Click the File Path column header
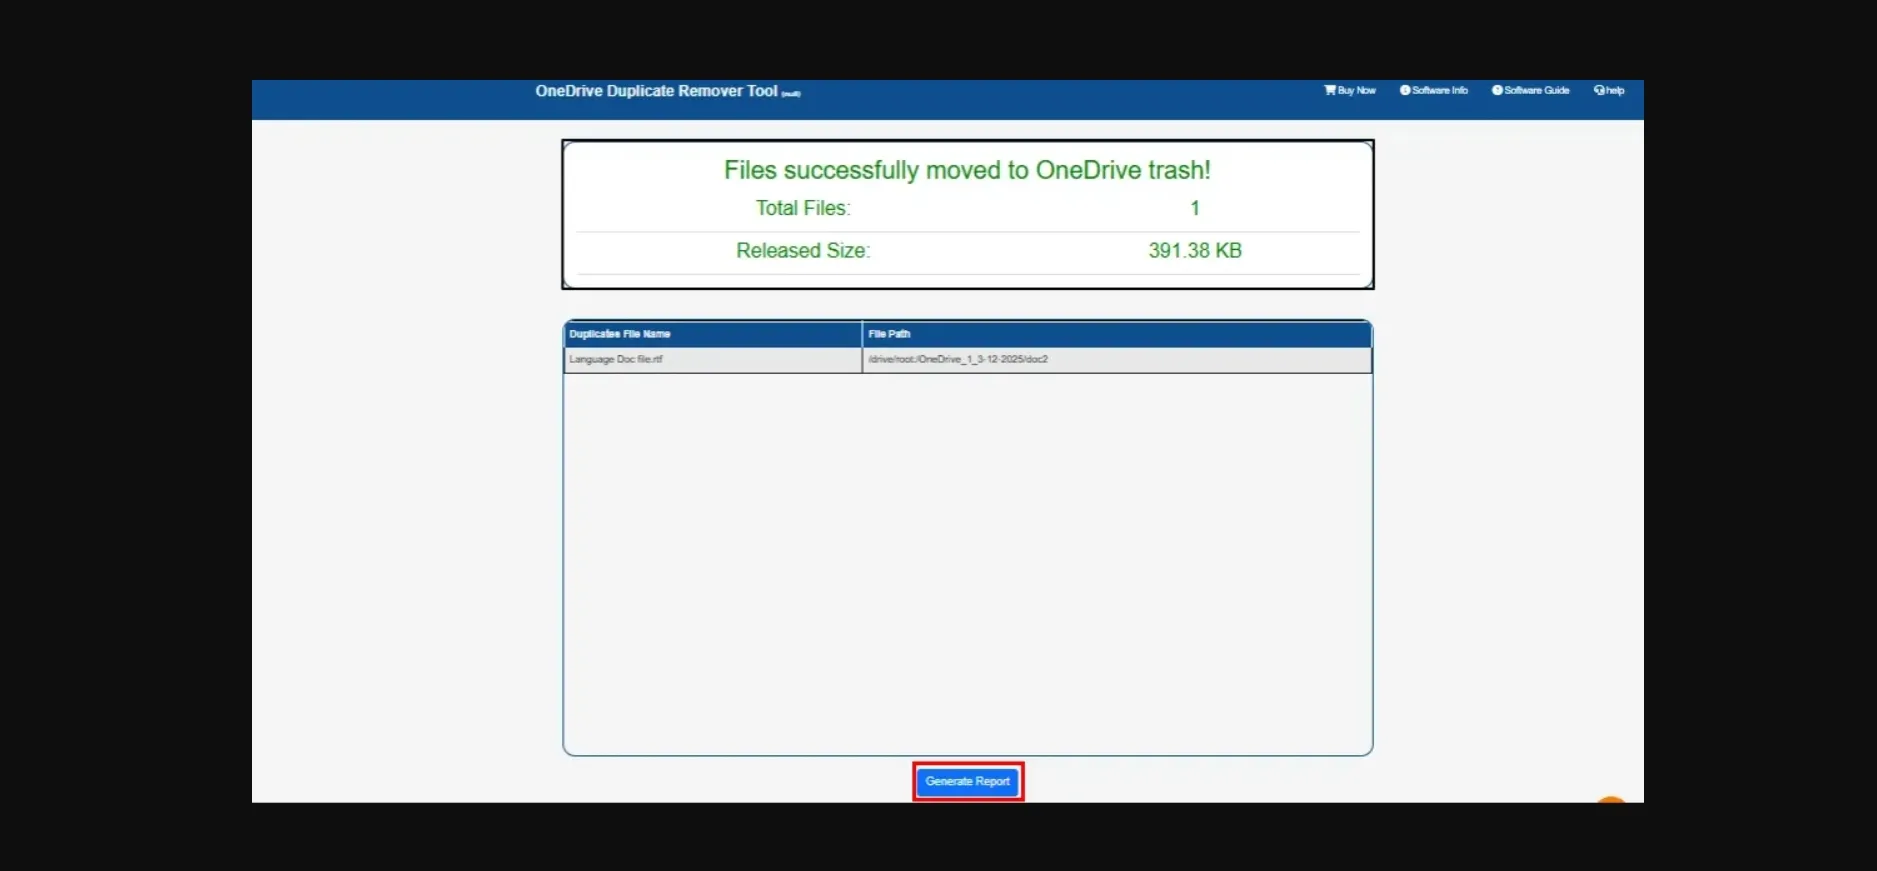The width and height of the screenshot is (1877, 871). (889, 334)
